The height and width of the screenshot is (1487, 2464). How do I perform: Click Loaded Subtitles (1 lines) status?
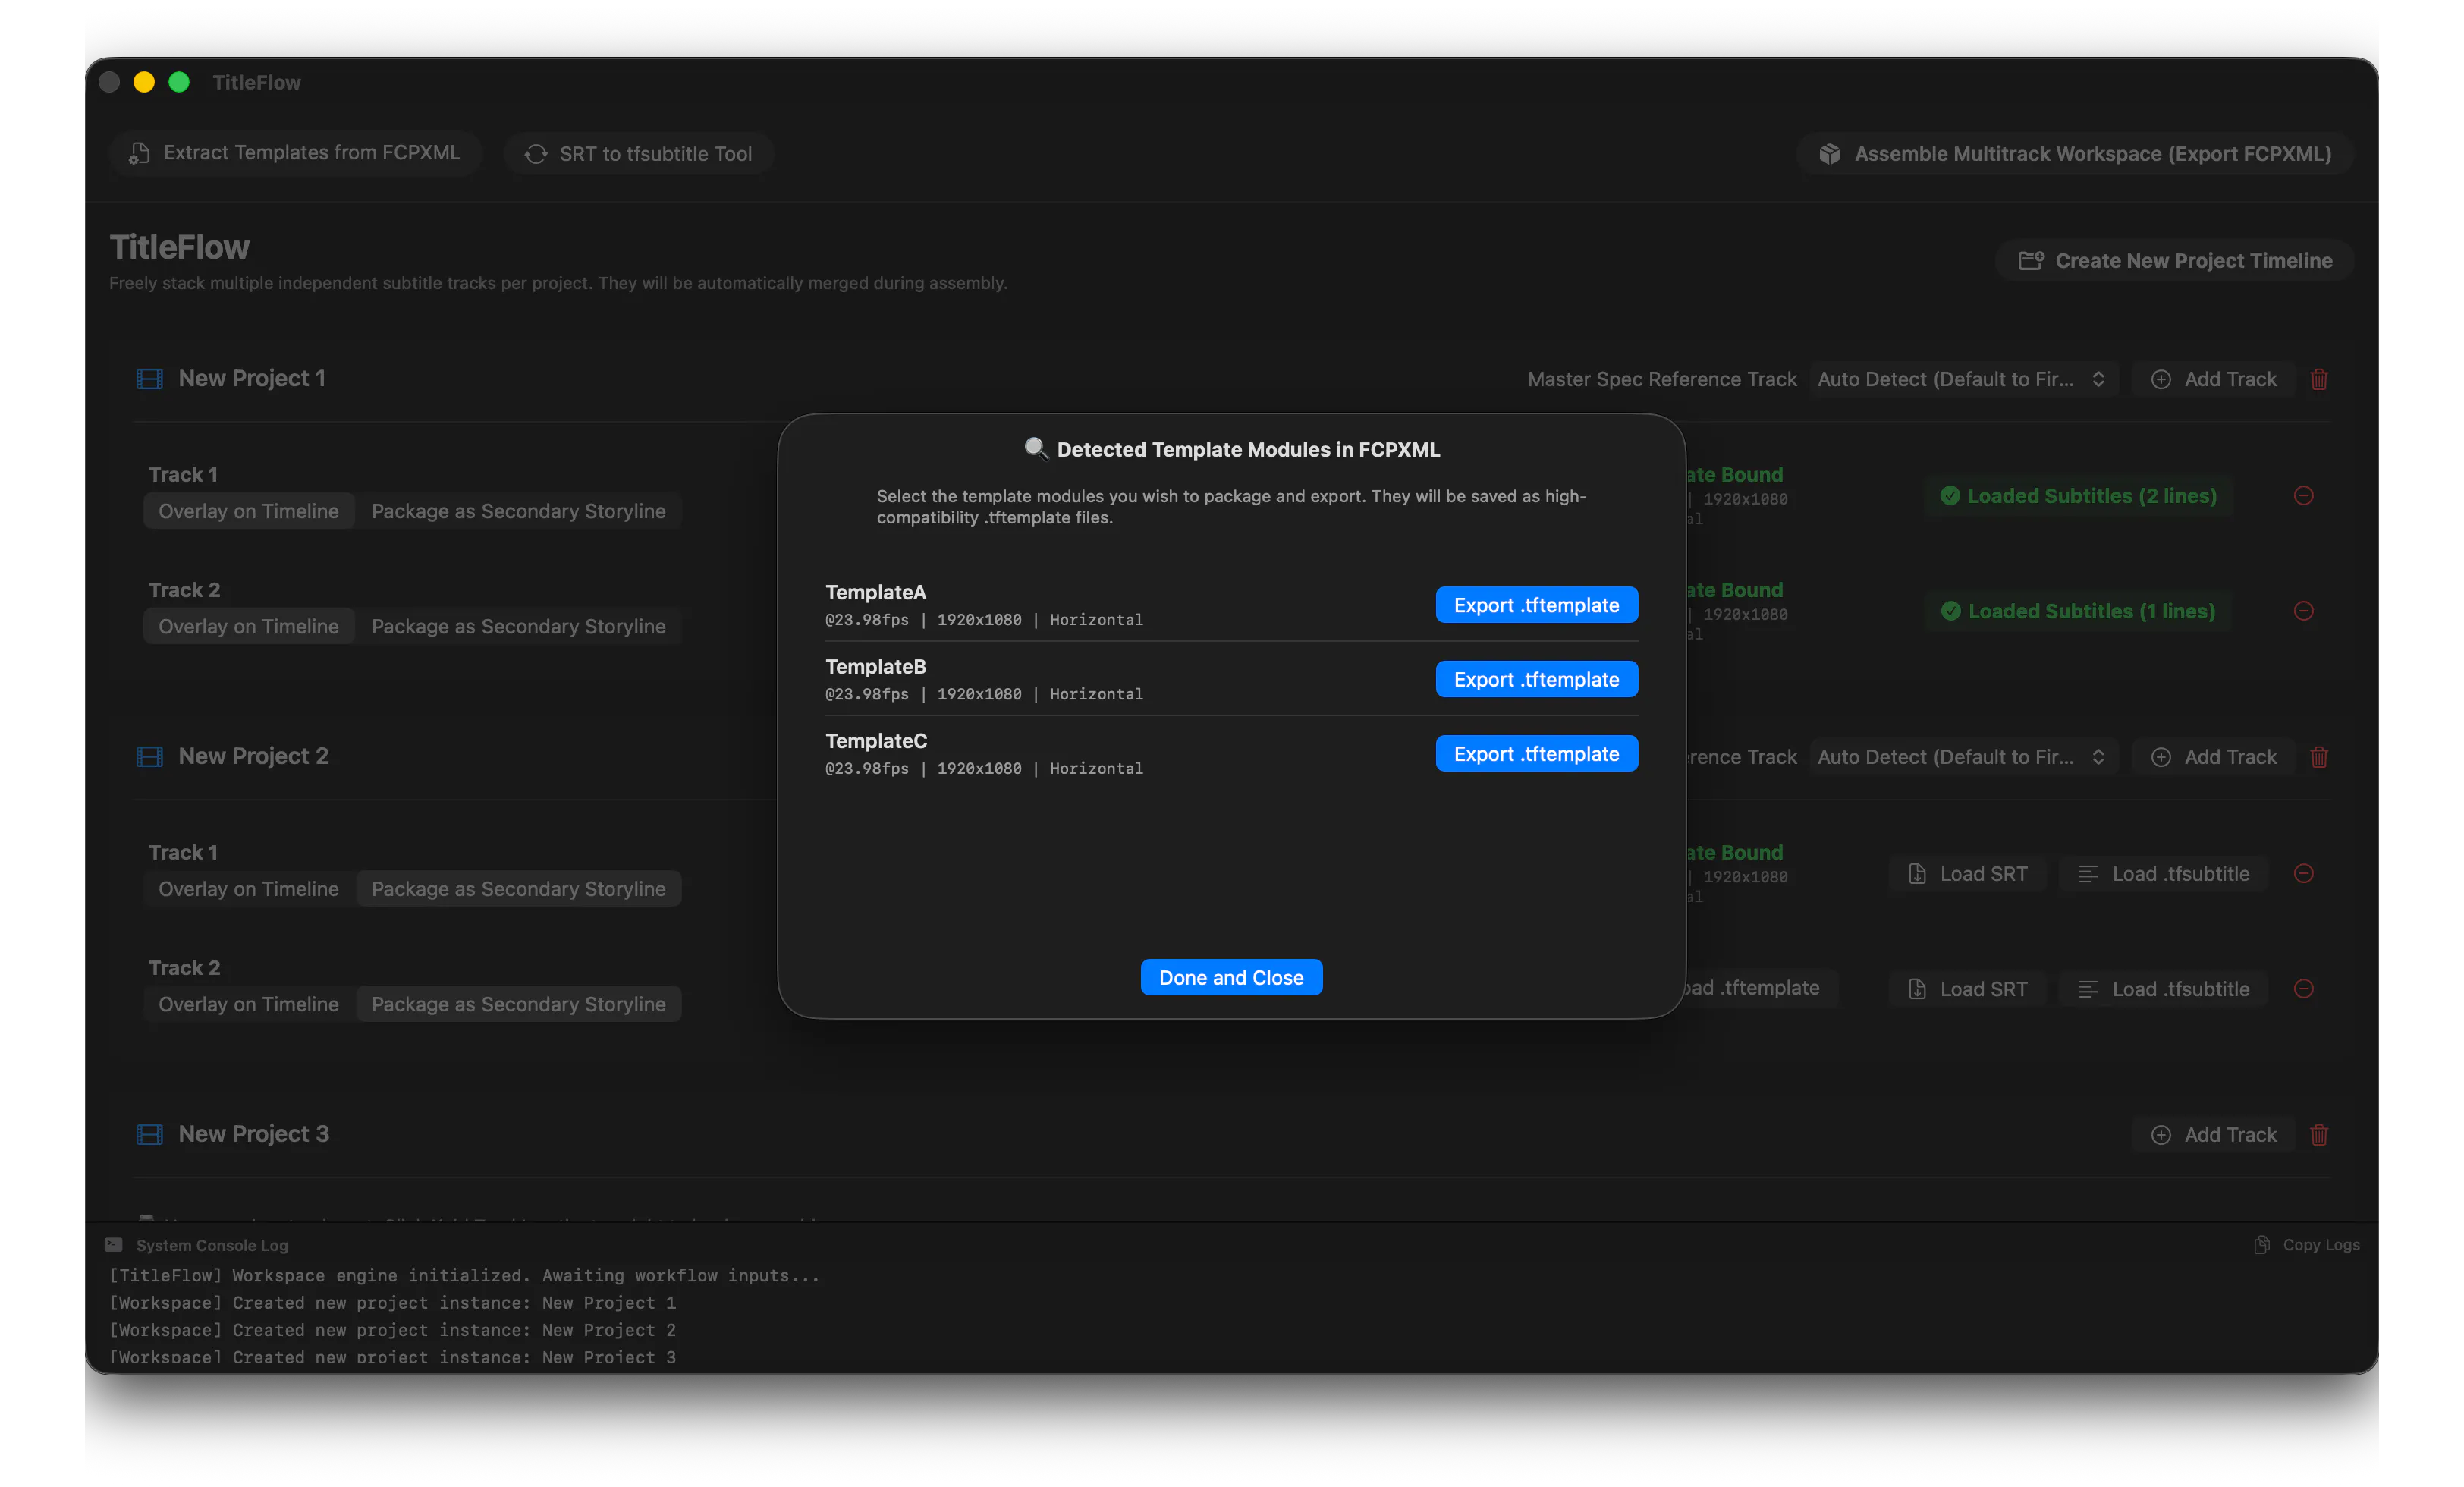[2078, 611]
